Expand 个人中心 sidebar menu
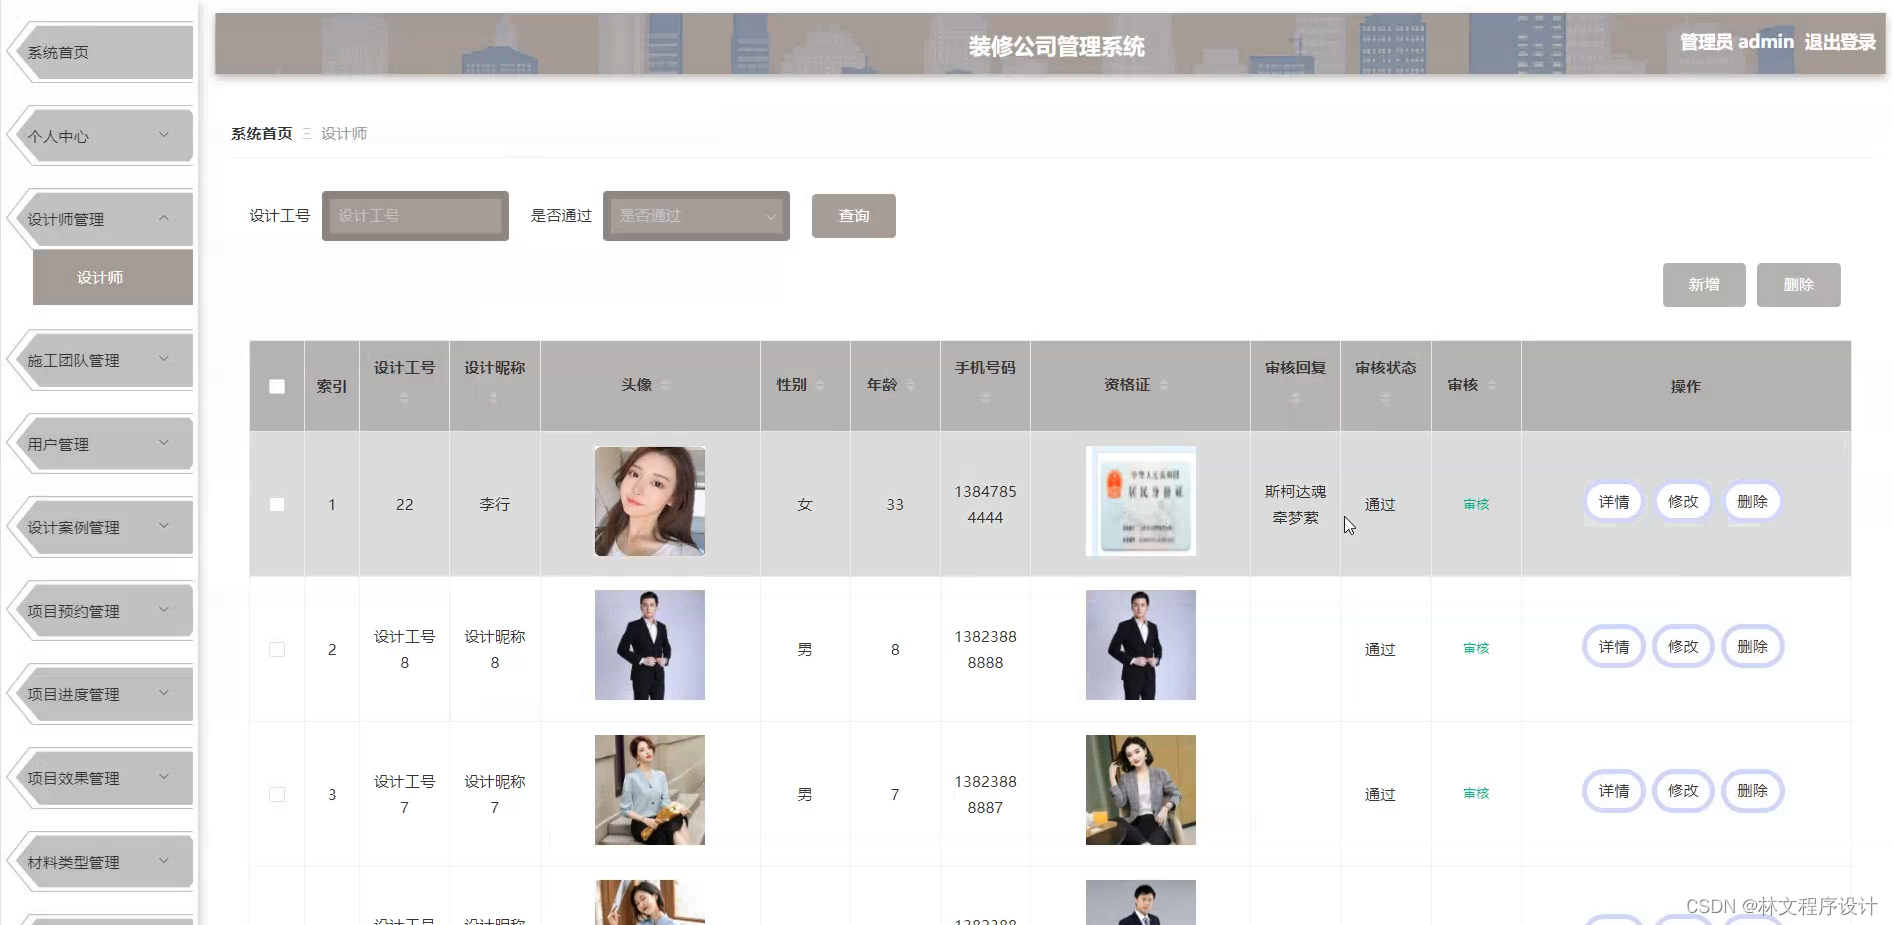The height and width of the screenshot is (925, 1893). [102, 135]
